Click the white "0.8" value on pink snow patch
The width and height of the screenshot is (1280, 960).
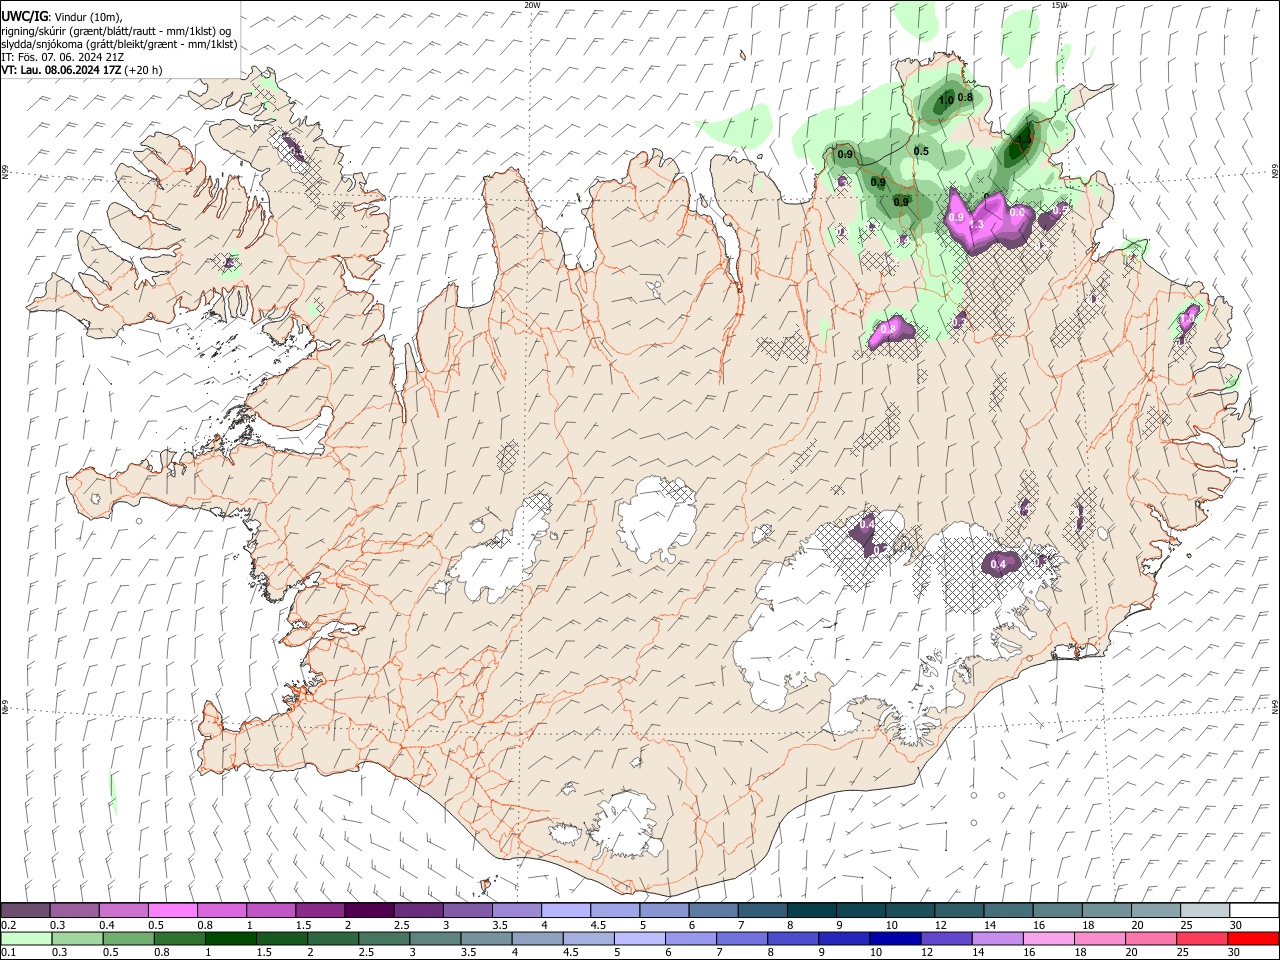[887, 330]
